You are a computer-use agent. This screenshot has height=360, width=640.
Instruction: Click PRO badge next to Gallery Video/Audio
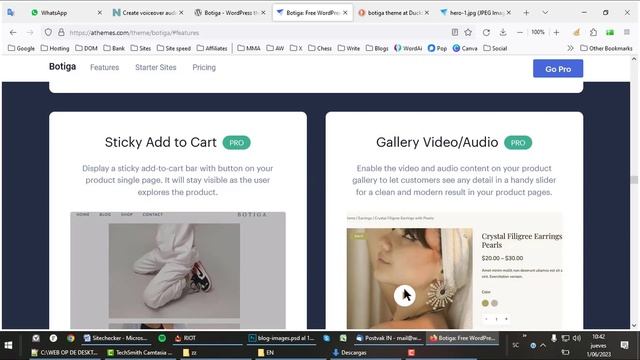[518, 143]
